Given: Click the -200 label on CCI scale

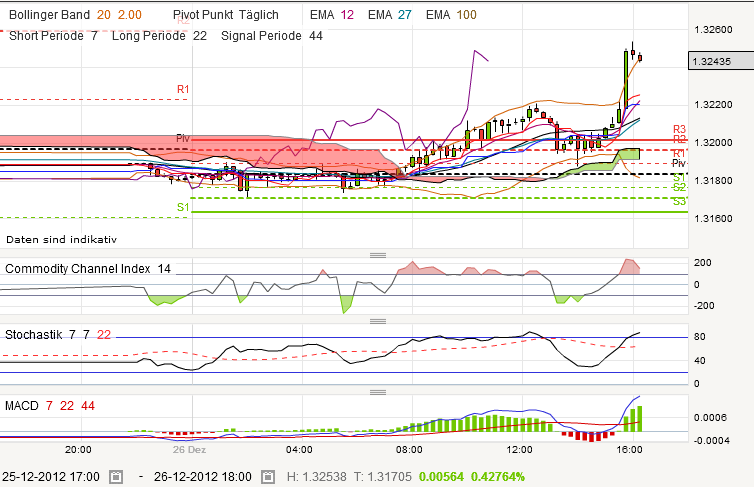Looking at the screenshot, I should click(x=704, y=306).
